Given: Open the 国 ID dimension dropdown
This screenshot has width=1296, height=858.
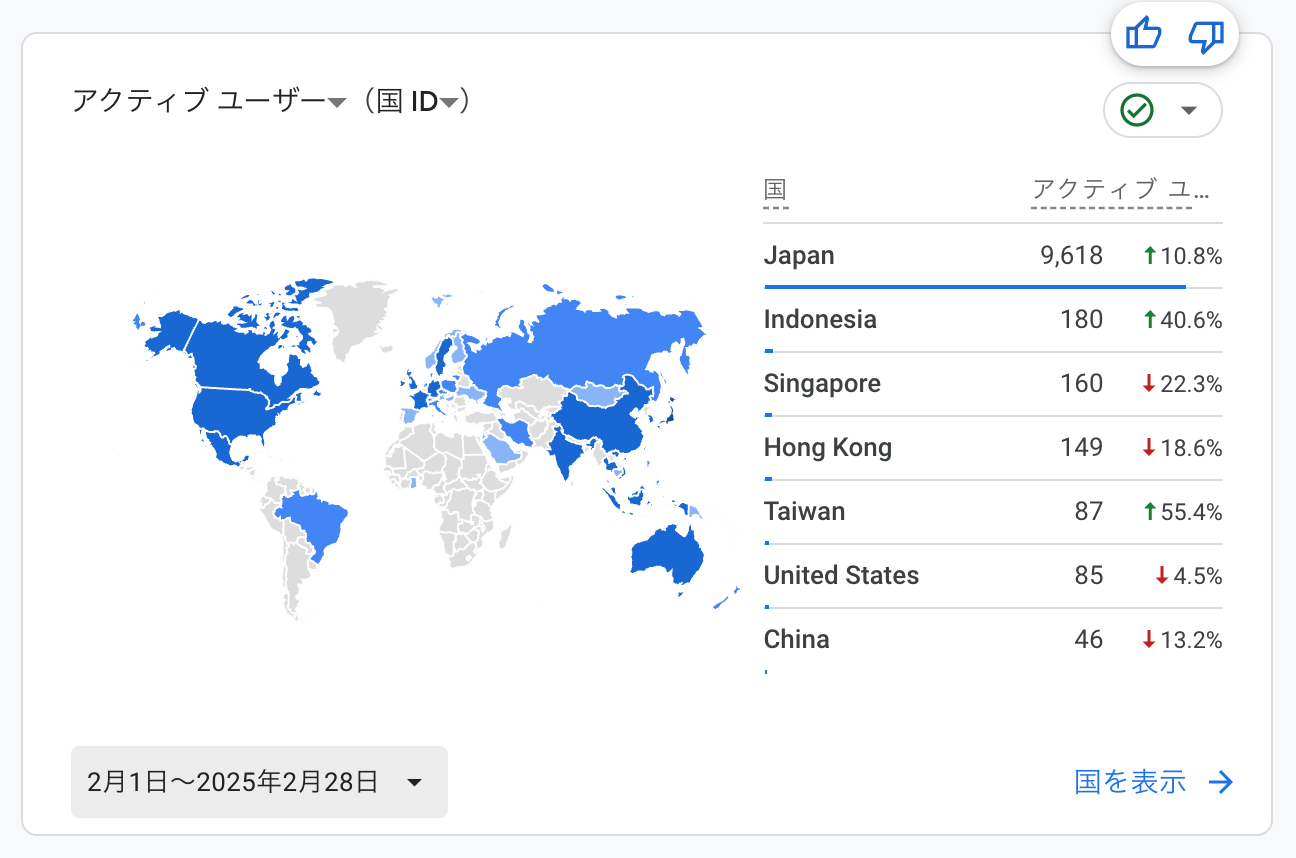Looking at the screenshot, I should (449, 99).
